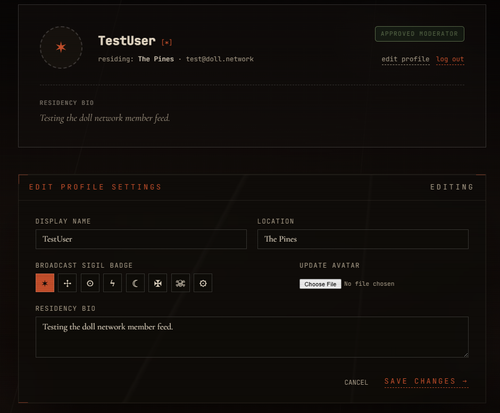Click the star avatar in profile header

click(x=61, y=47)
